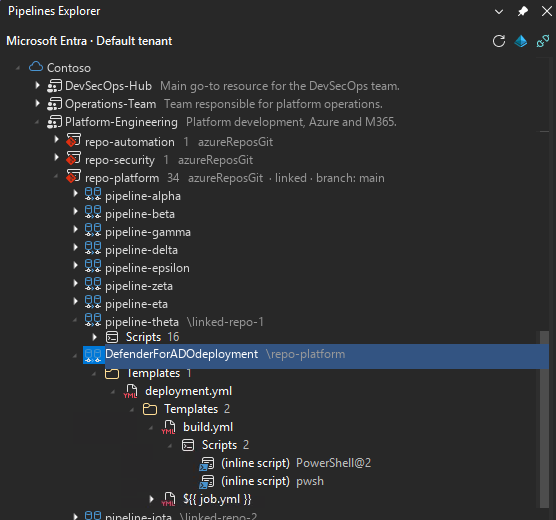Collapse the pipeline-theta node
The width and height of the screenshot is (556, 520).
click(75, 320)
